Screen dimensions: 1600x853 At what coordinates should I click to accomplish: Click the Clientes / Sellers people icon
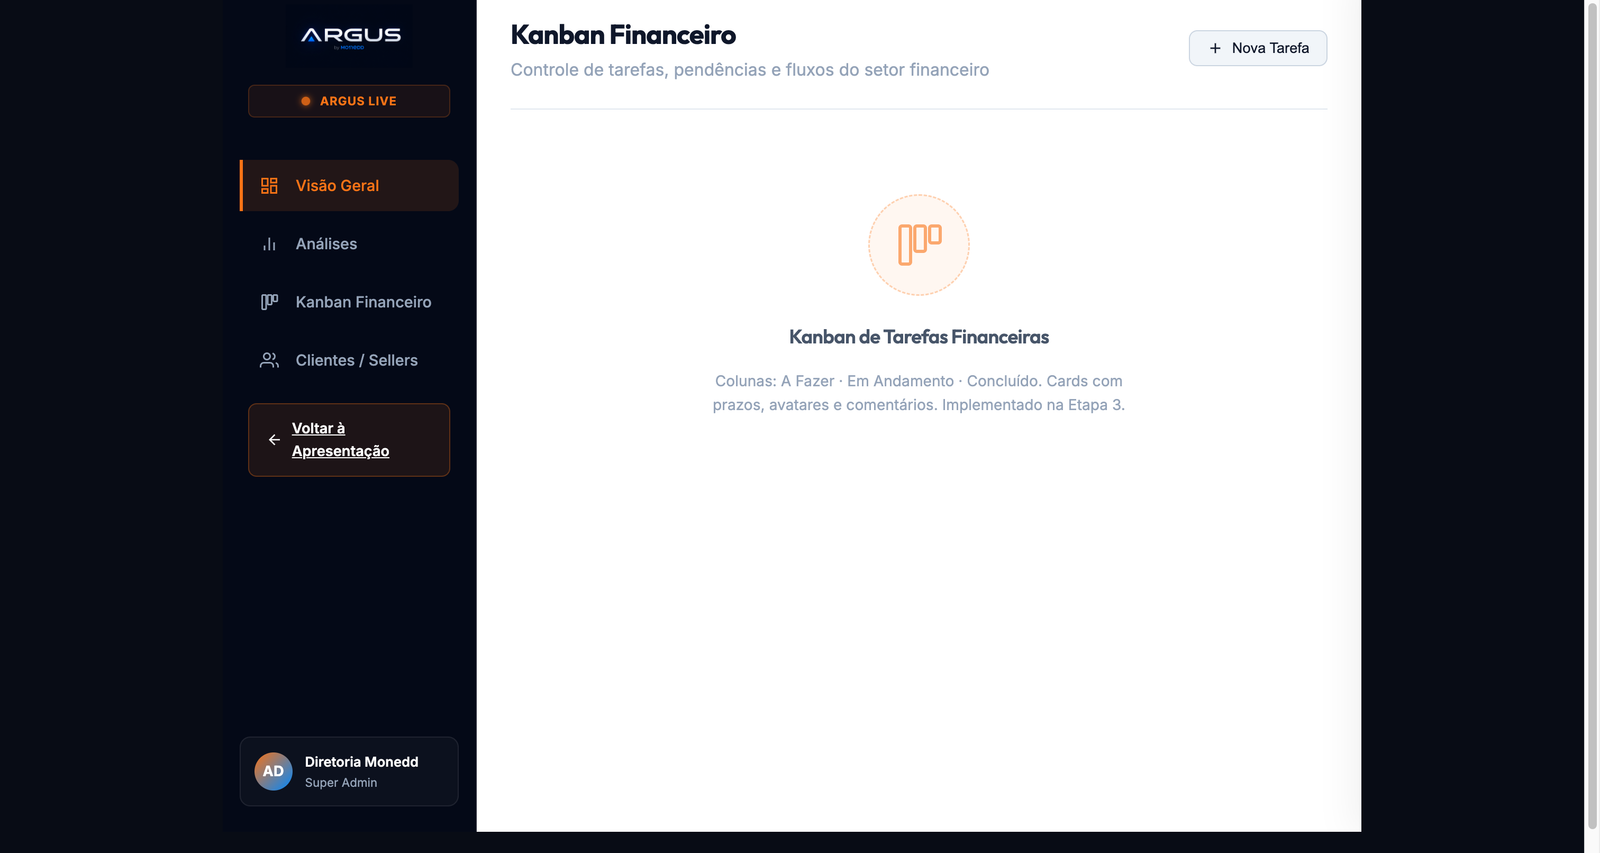pyautogui.click(x=269, y=360)
